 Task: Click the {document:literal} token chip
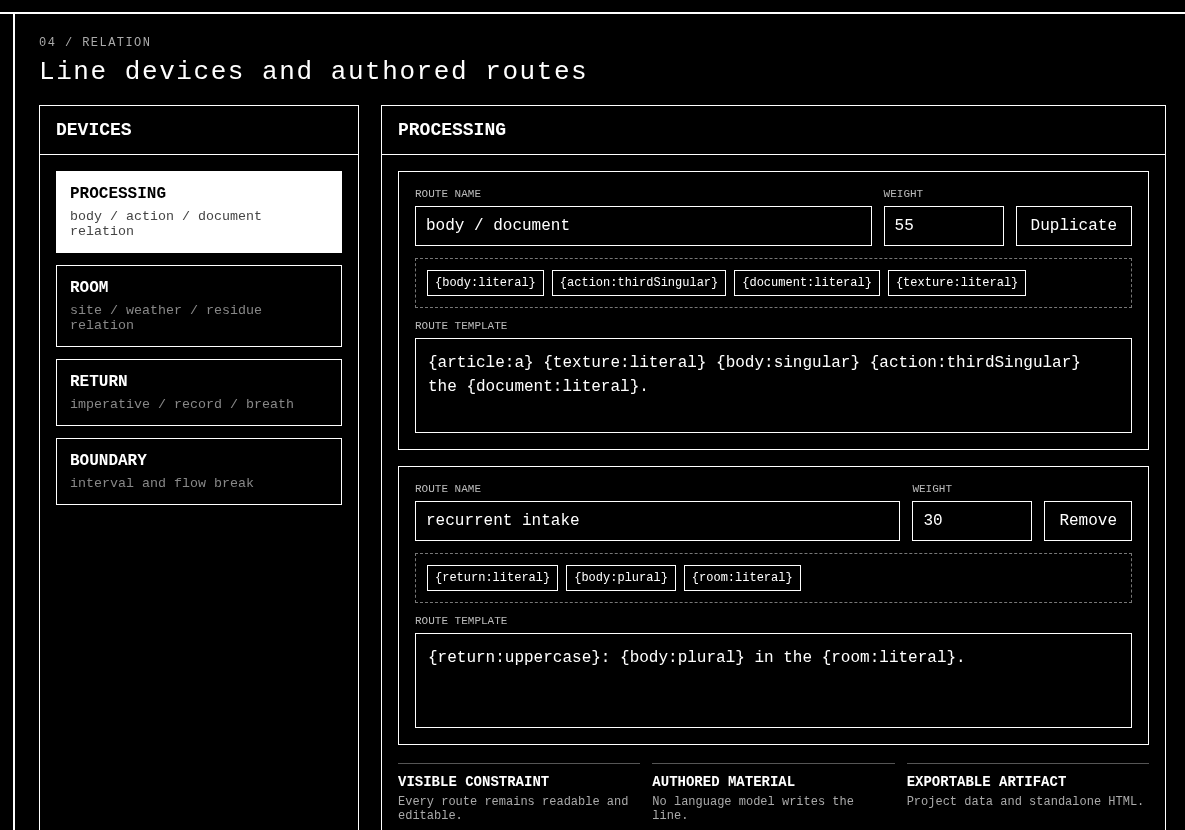coord(806,283)
